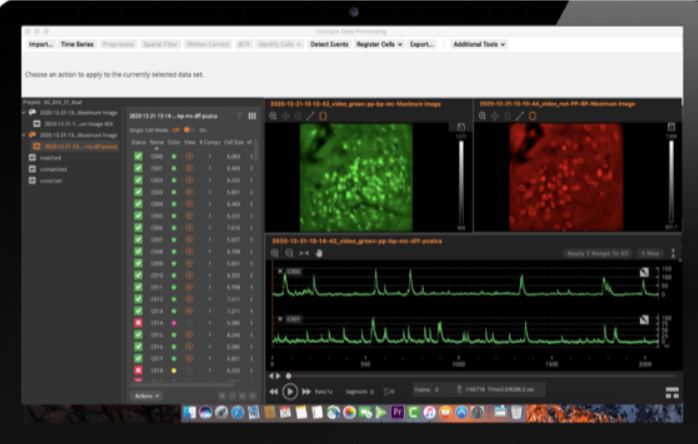This screenshot has height=444, width=698.
Task: Select the Time Series tab
Action: pos(77,44)
